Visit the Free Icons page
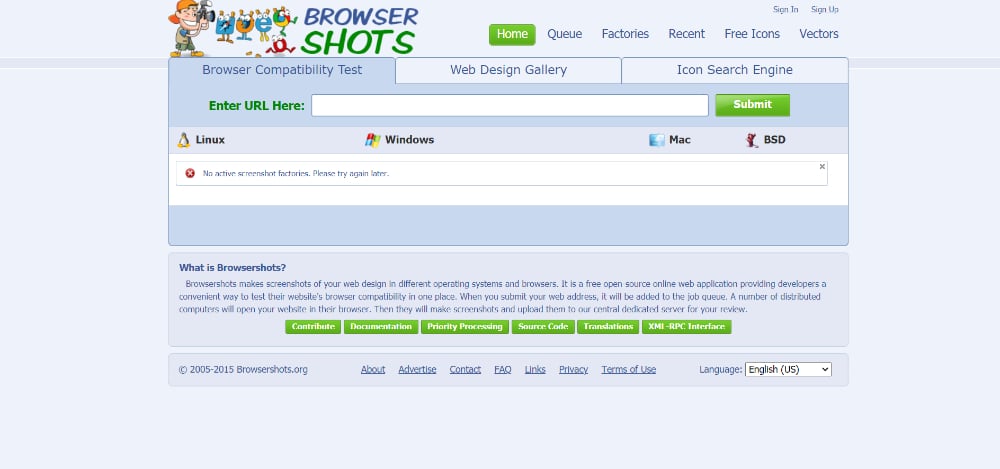The height and width of the screenshot is (469, 1000). coord(752,34)
